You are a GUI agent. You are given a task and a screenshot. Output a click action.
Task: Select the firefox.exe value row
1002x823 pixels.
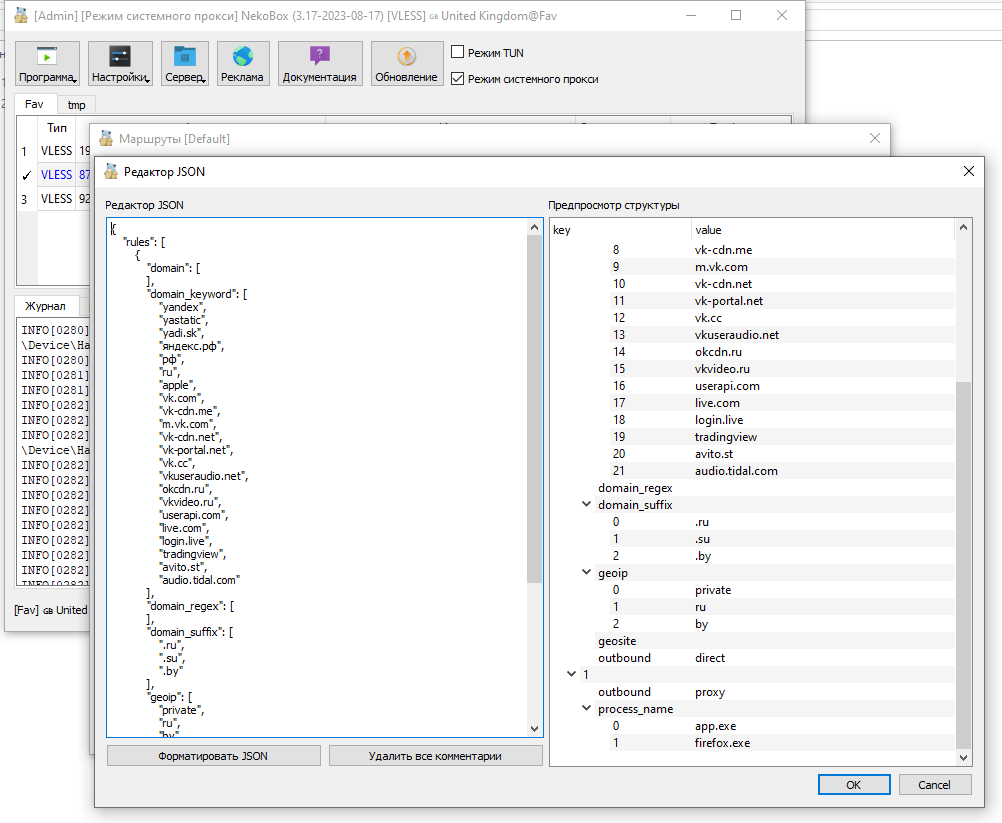[722, 743]
